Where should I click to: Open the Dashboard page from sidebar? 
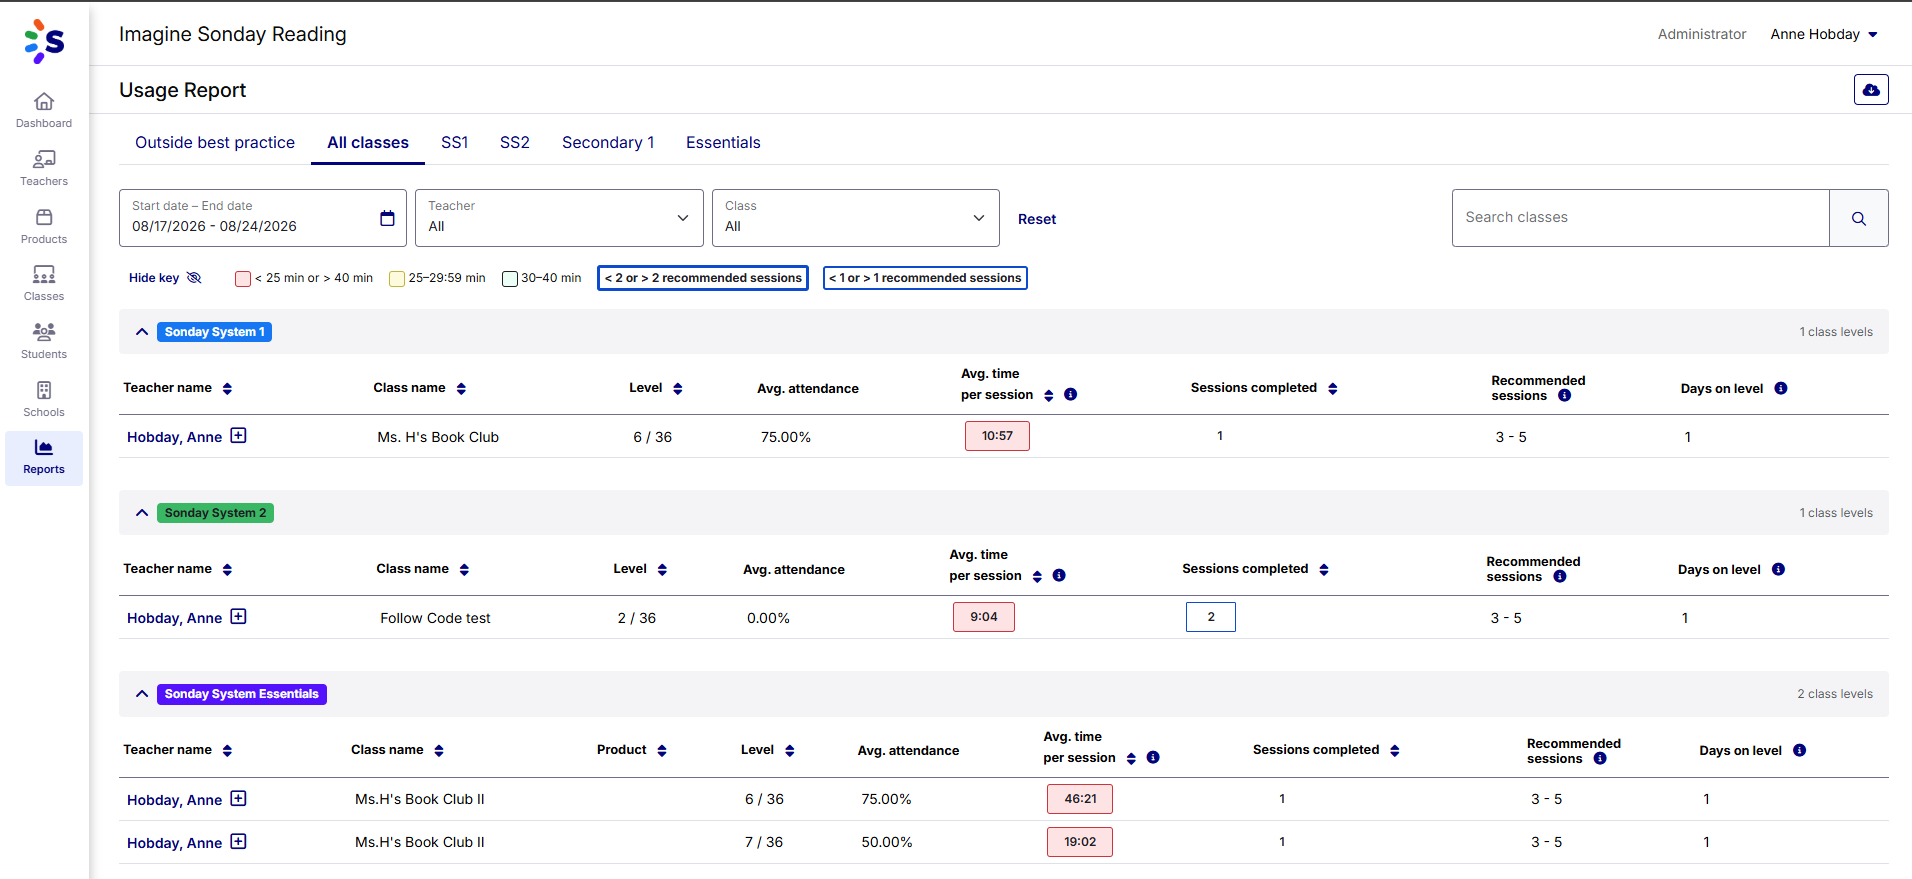(x=44, y=110)
